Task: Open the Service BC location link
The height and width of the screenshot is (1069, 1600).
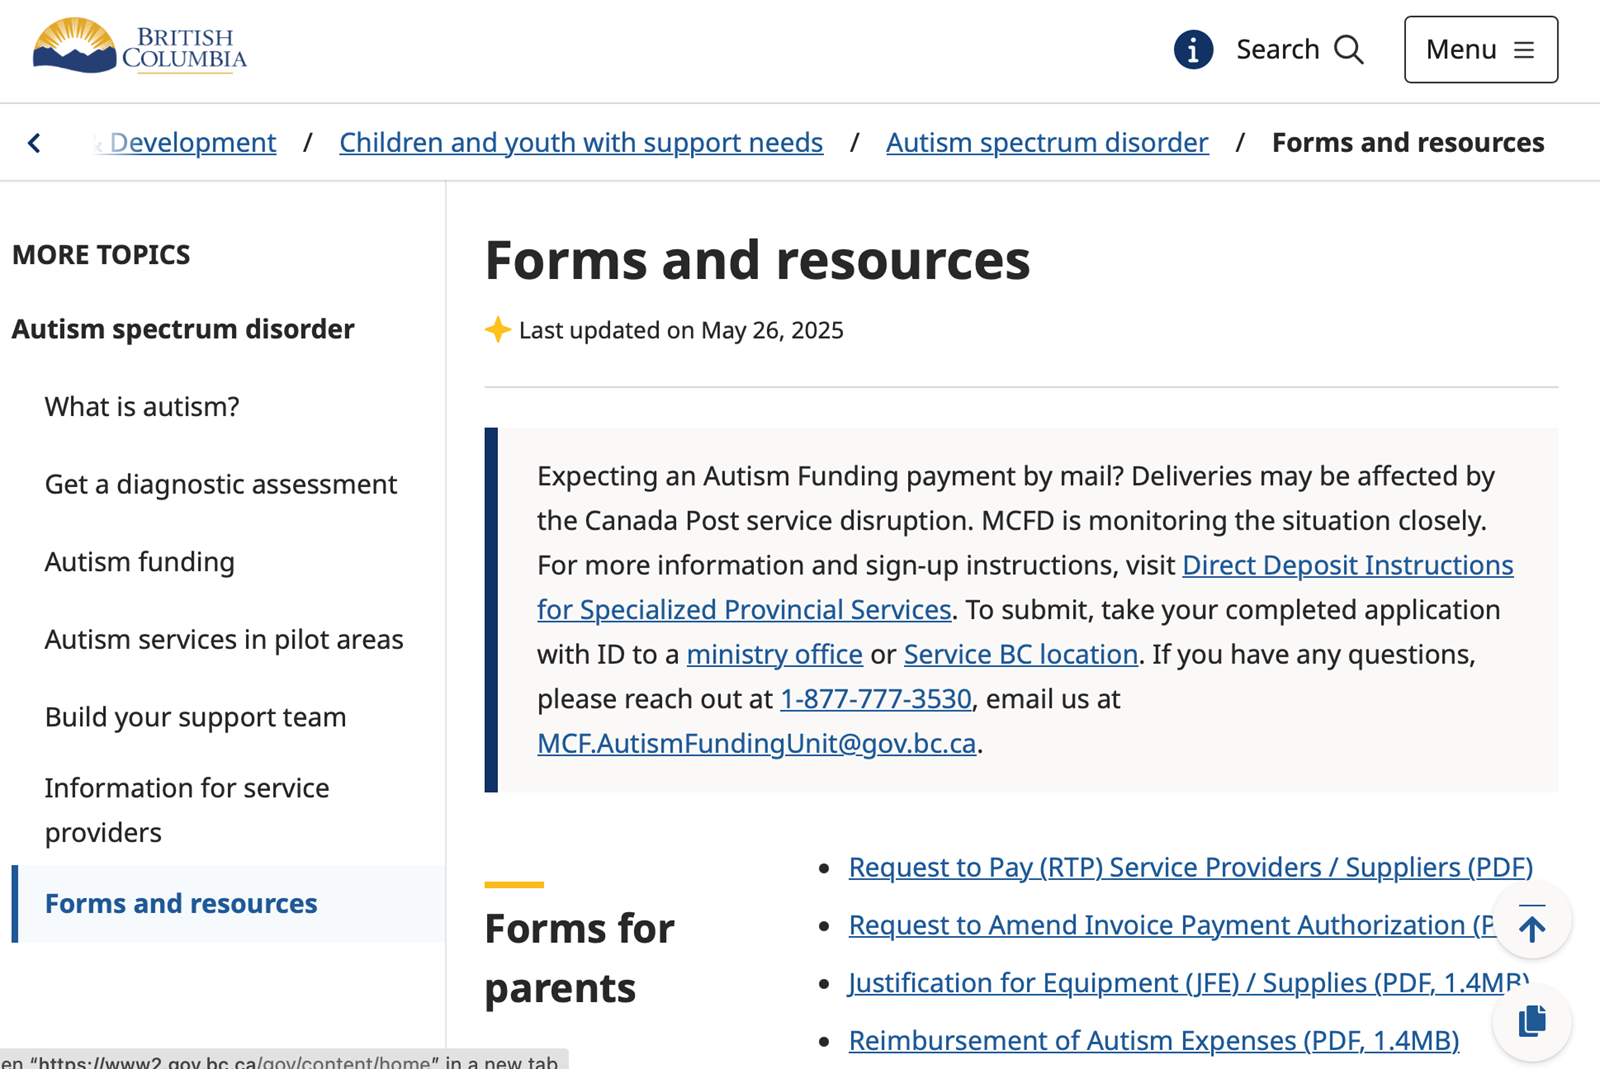Action: pyautogui.click(x=1020, y=654)
